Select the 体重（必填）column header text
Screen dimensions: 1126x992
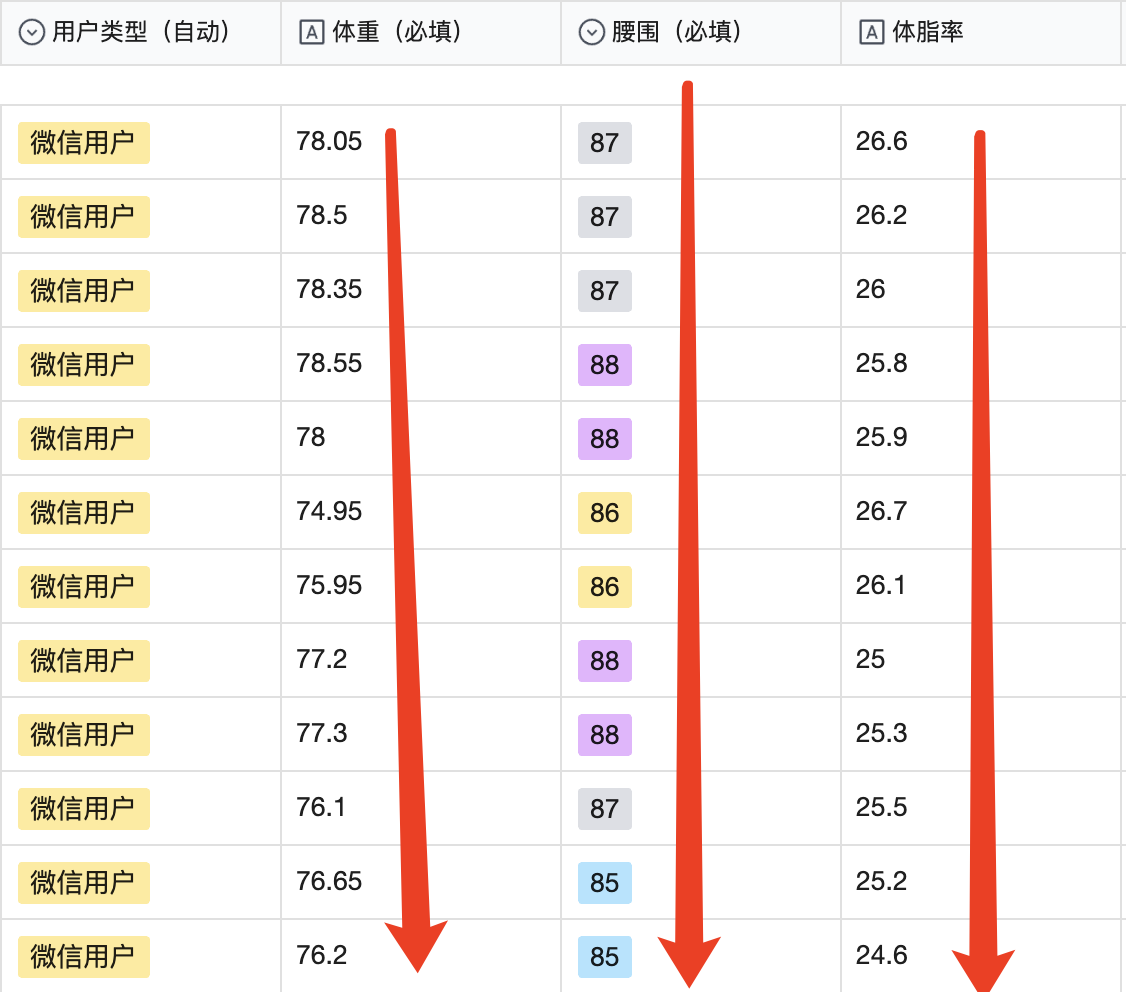click(397, 33)
